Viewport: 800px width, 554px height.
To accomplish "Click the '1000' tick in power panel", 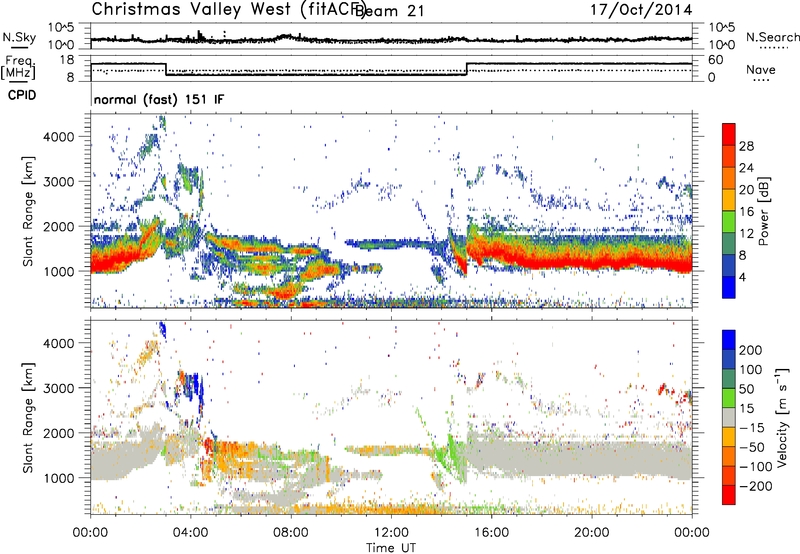I will pos(59,271).
